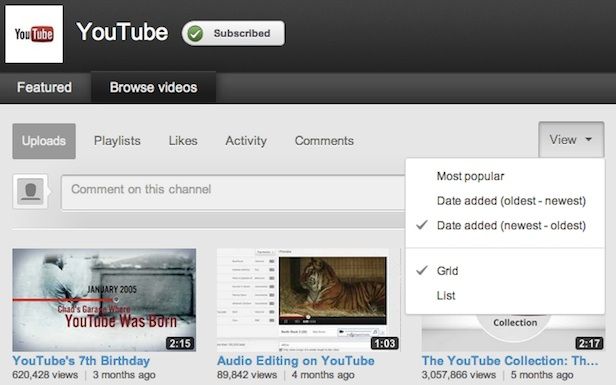Click the 3 months ago text
The width and height of the screenshot is (616, 385).
pyautogui.click(x=124, y=375)
